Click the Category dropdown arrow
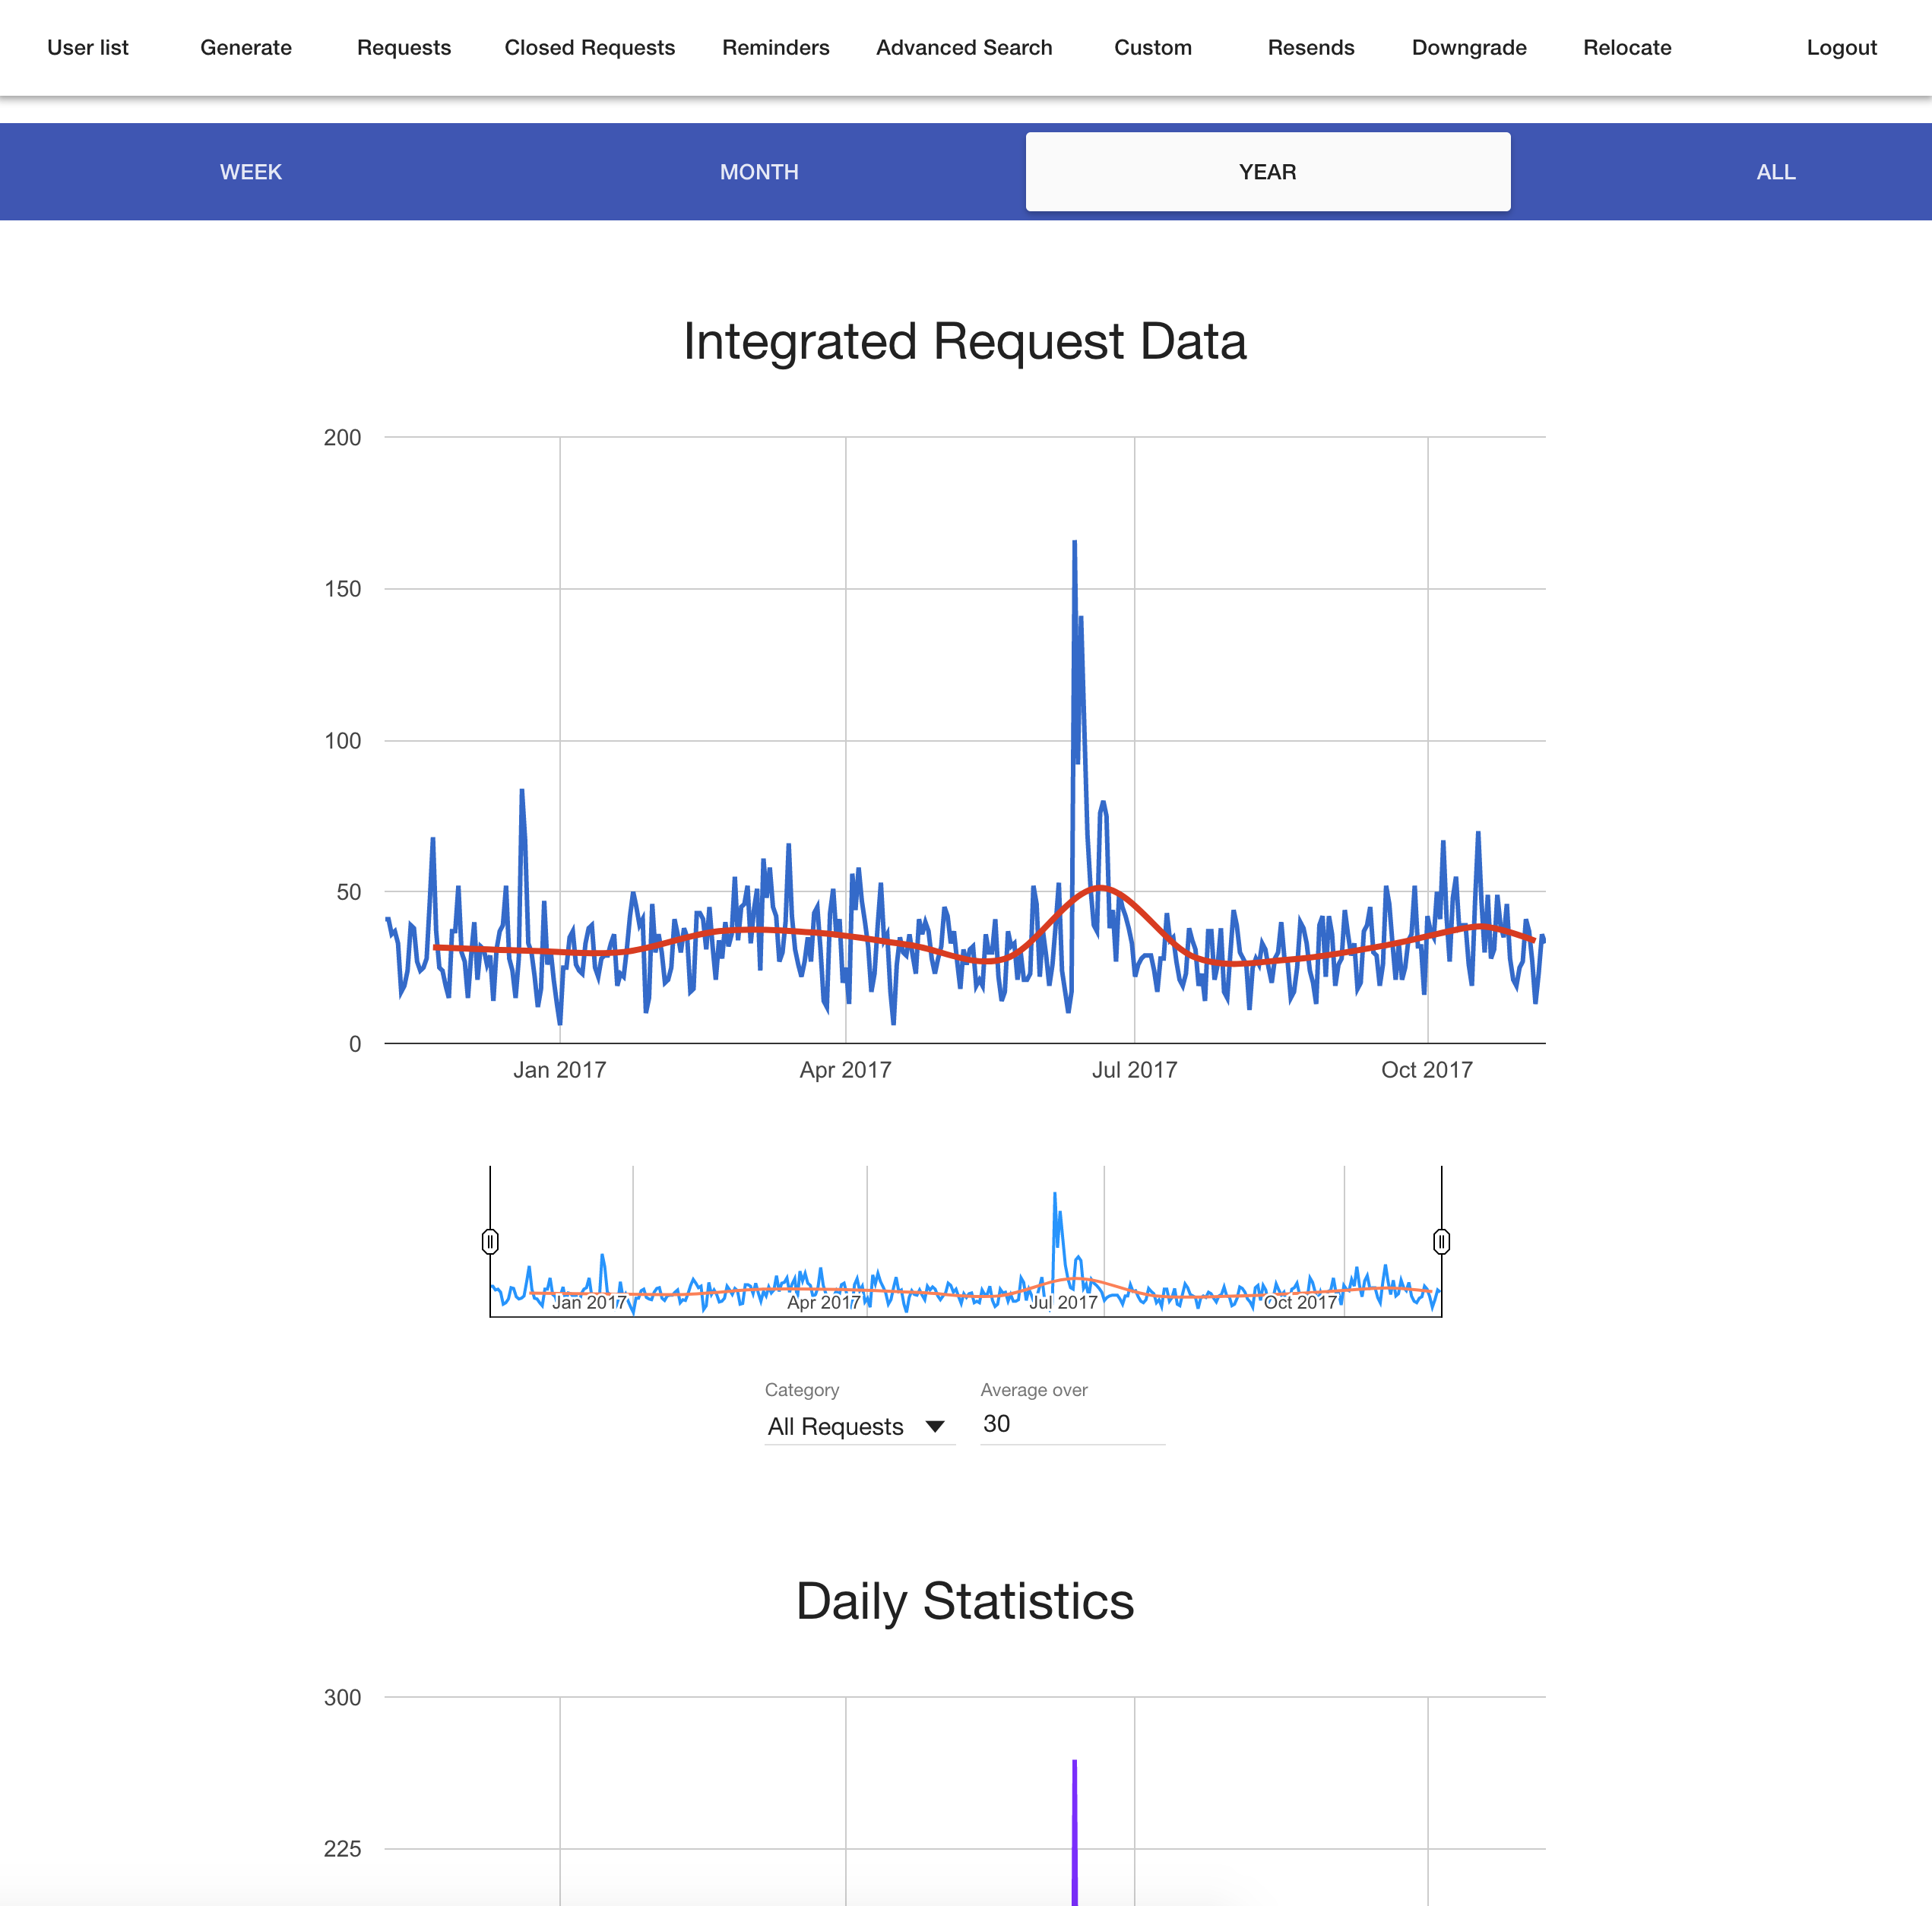 [935, 1426]
